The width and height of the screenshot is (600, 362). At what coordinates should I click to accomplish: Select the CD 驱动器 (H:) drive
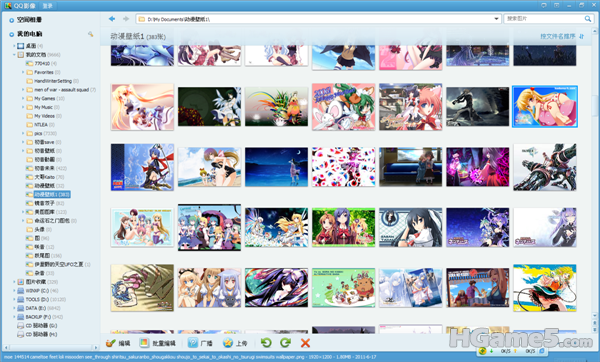[x=37, y=335]
